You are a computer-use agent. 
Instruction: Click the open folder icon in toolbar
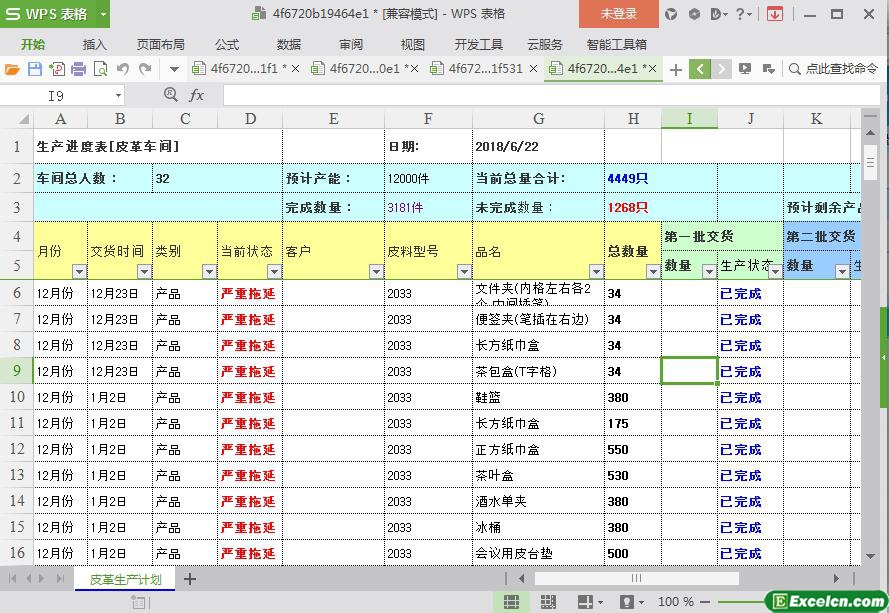[12, 69]
